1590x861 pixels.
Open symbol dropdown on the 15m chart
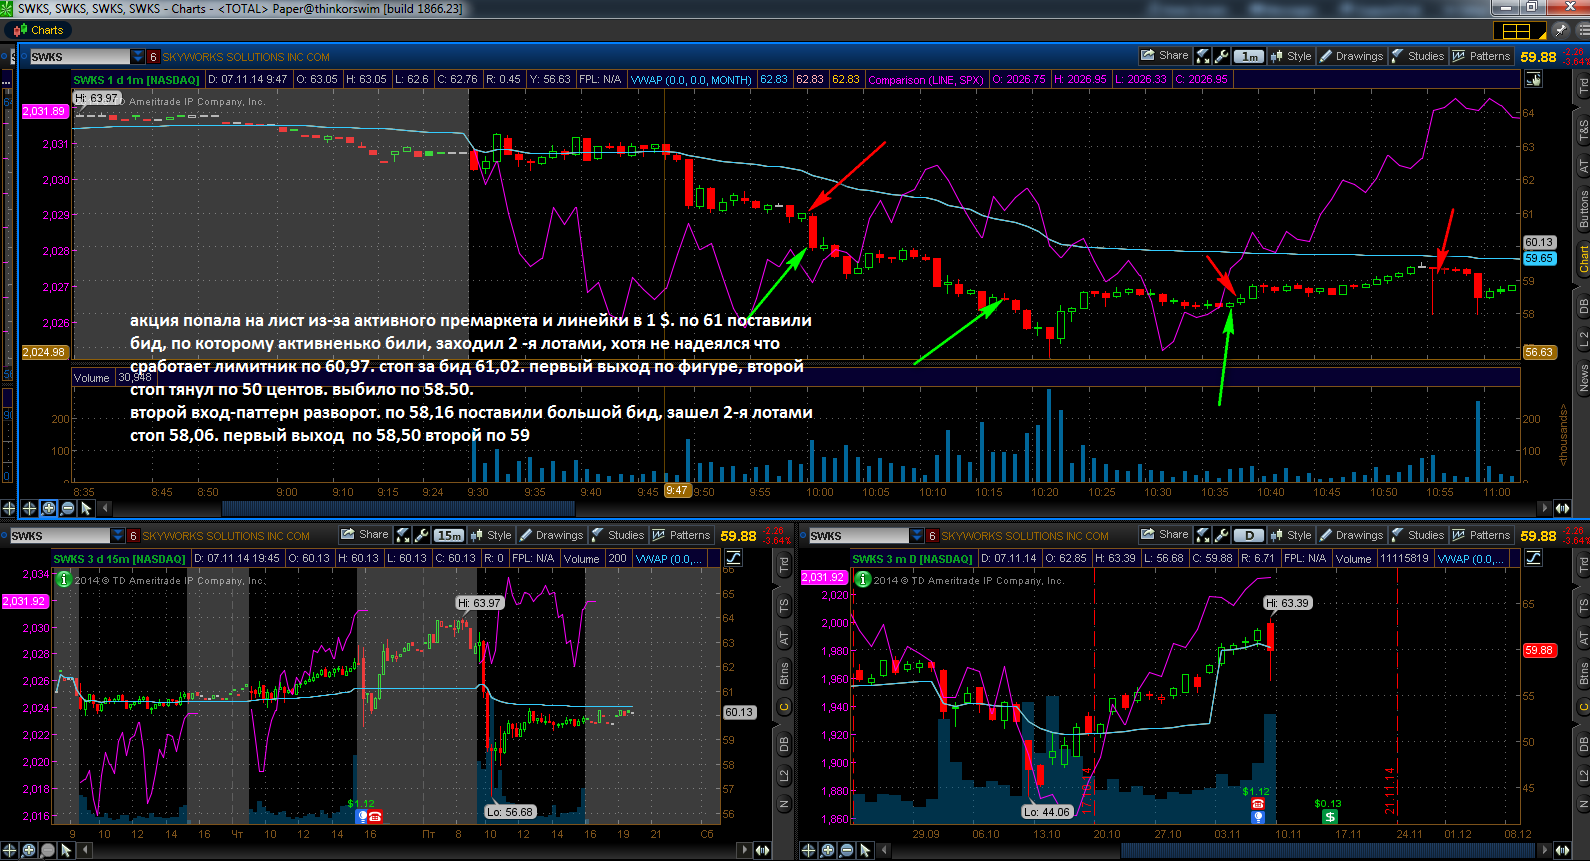[118, 536]
